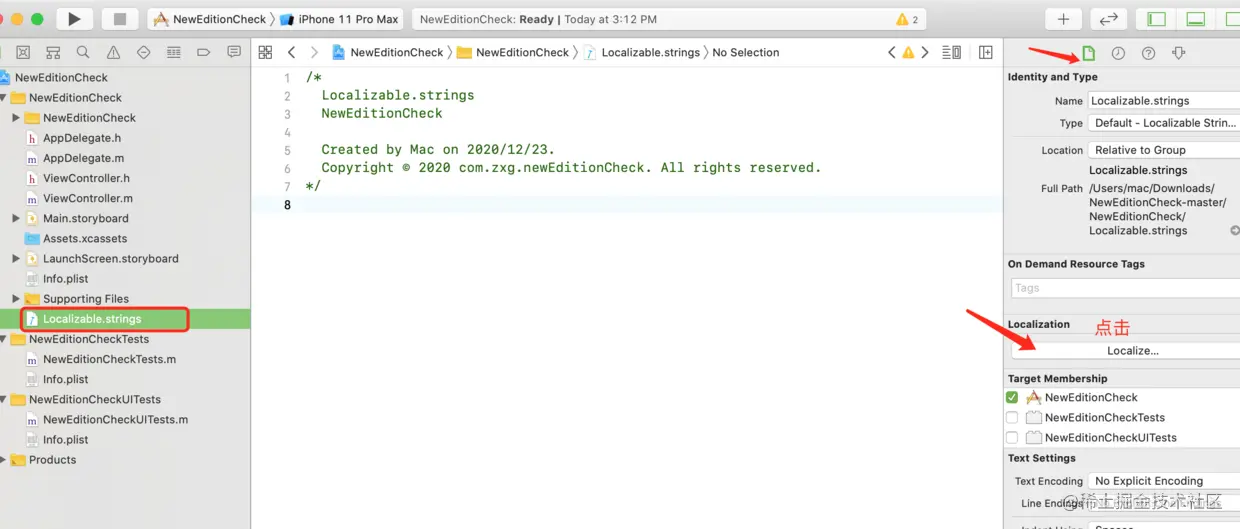
Task: Place cursor on the Copyright comment line
Action: point(571,168)
